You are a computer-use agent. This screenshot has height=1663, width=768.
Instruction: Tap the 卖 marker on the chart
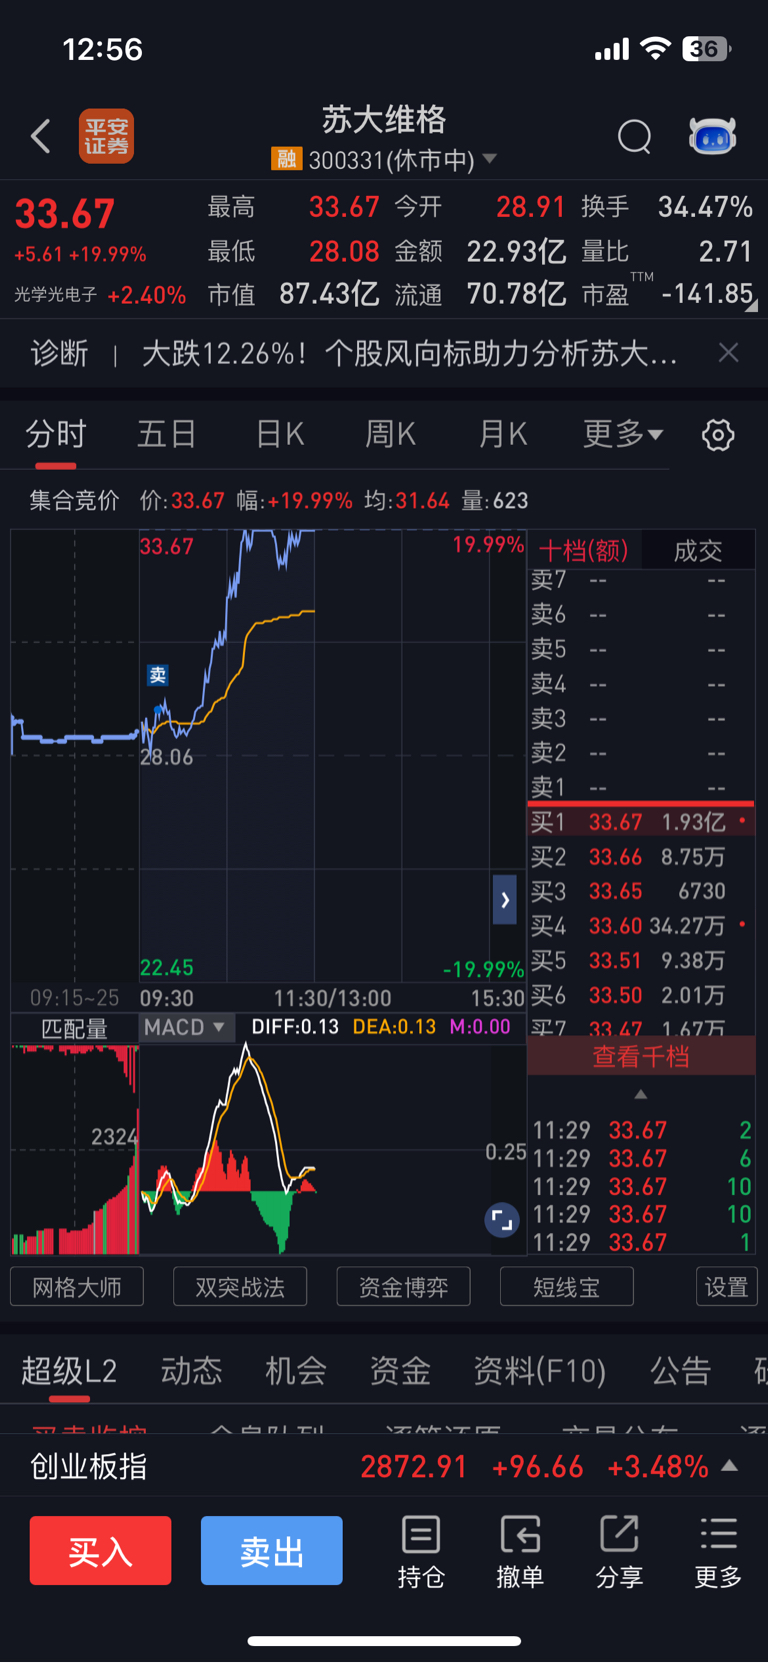pyautogui.click(x=158, y=676)
